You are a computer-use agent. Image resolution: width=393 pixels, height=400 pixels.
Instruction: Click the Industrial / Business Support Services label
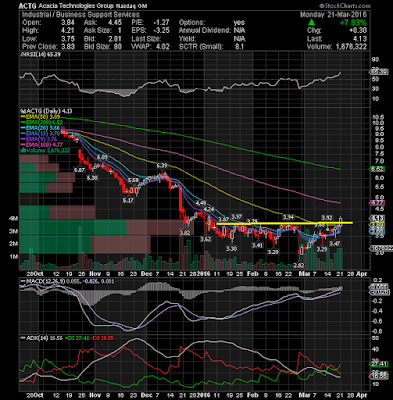pos(81,15)
